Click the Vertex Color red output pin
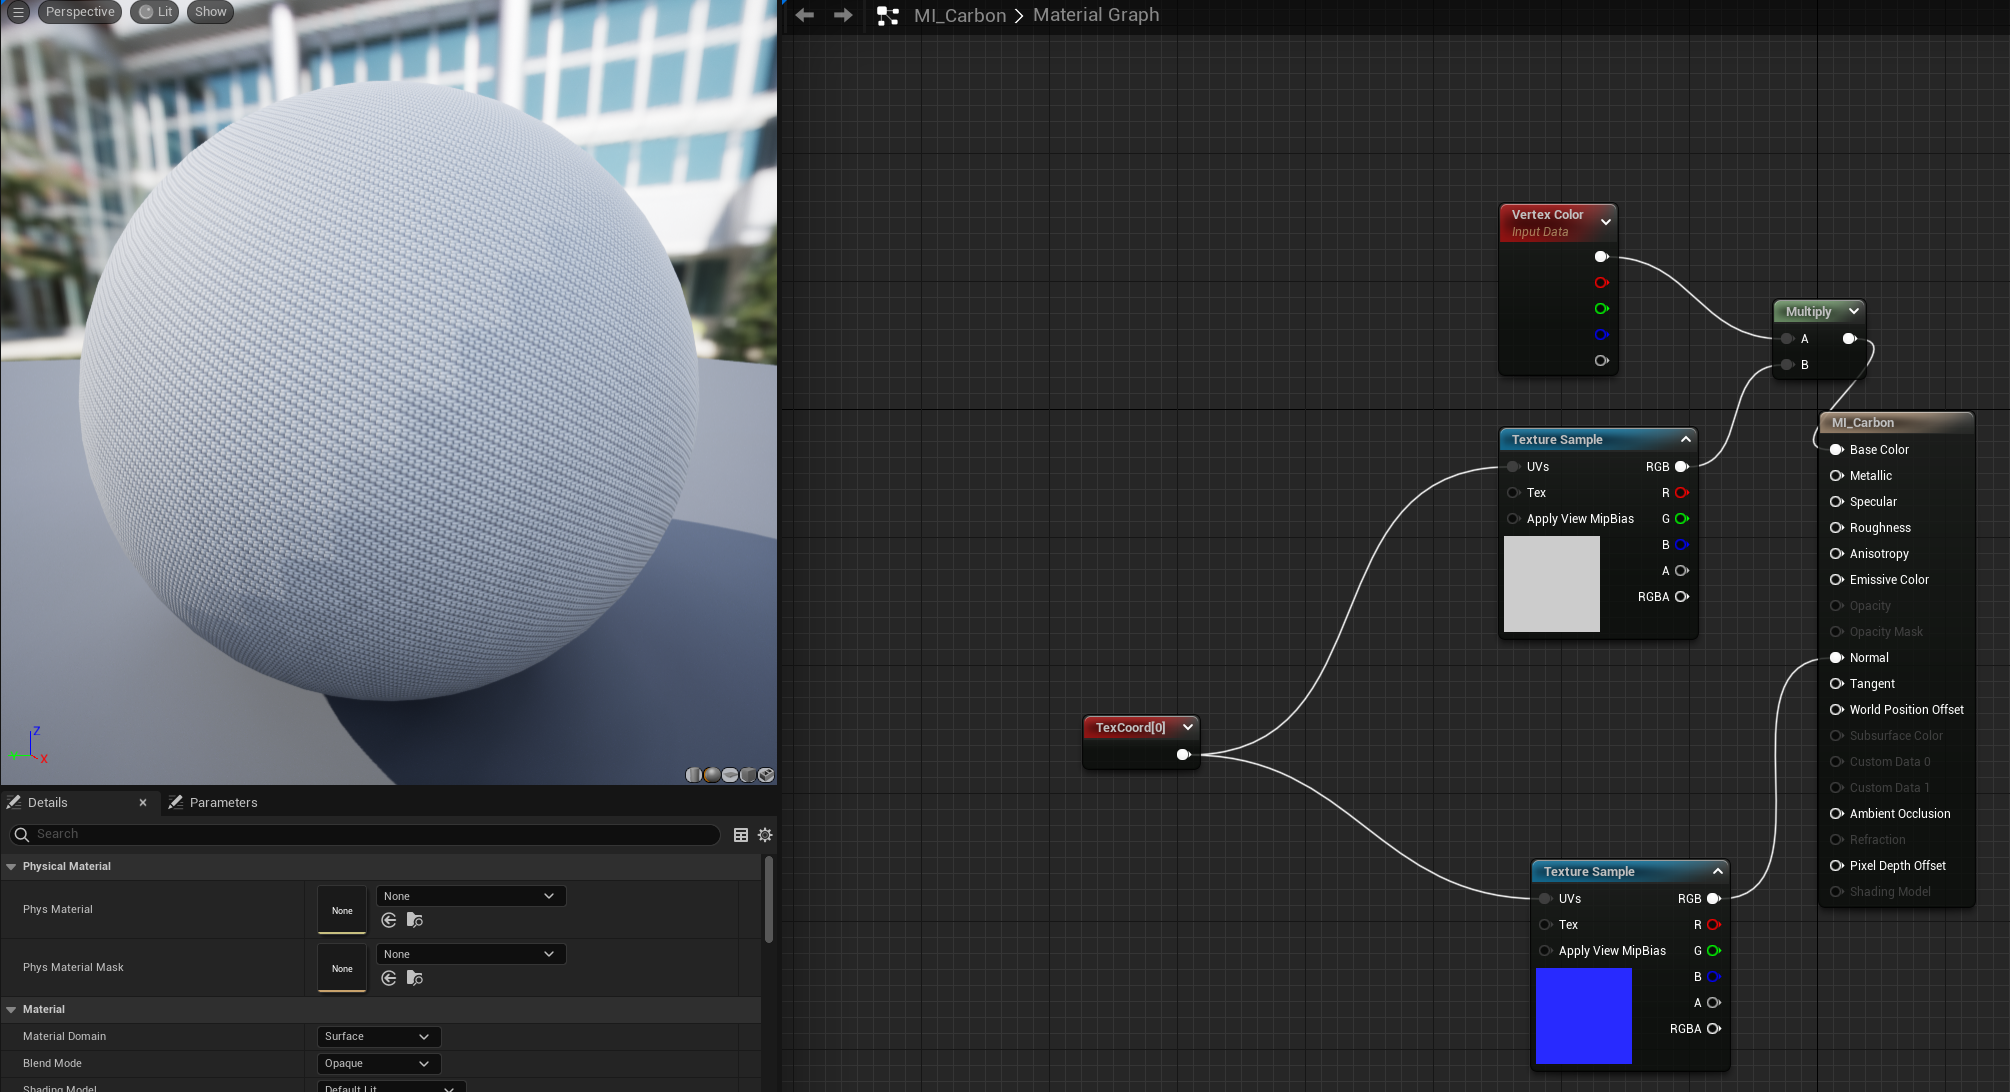2010x1092 pixels. [x=1601, y=283]
